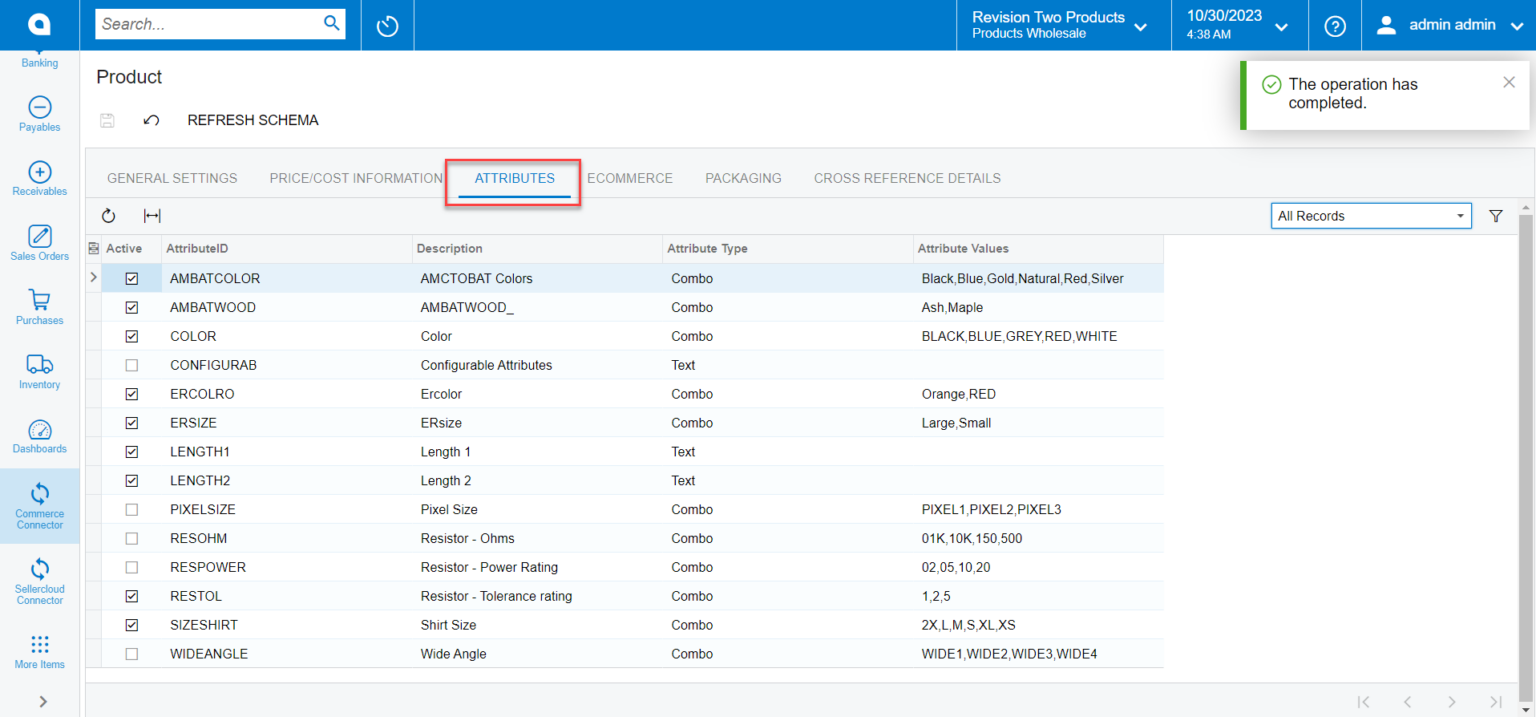The image size is (1536, 717).
Task: Click the admin user profile icon
Action: [x=1386, y=25]
